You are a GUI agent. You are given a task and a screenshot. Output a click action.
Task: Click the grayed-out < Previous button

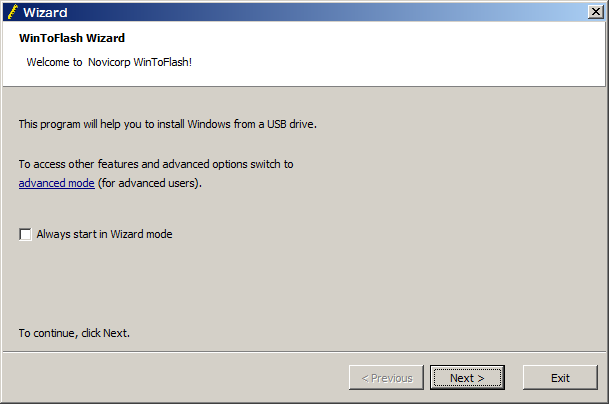pos(386,377)
